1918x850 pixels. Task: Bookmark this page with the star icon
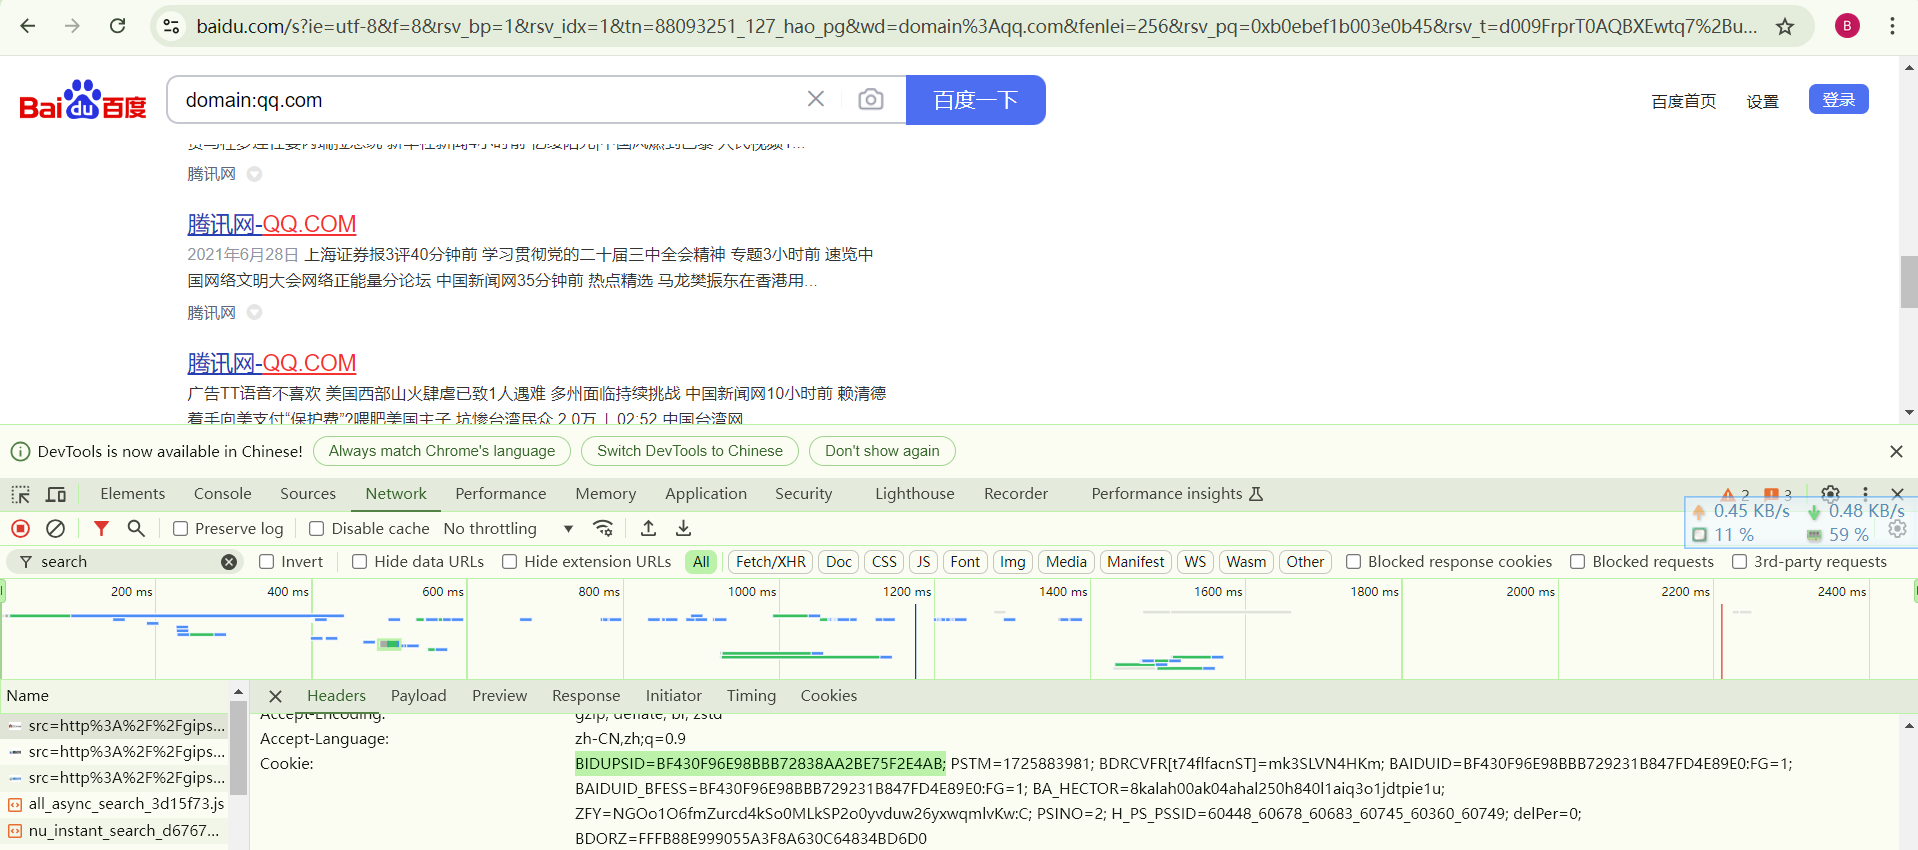(x=1785, y=26)
